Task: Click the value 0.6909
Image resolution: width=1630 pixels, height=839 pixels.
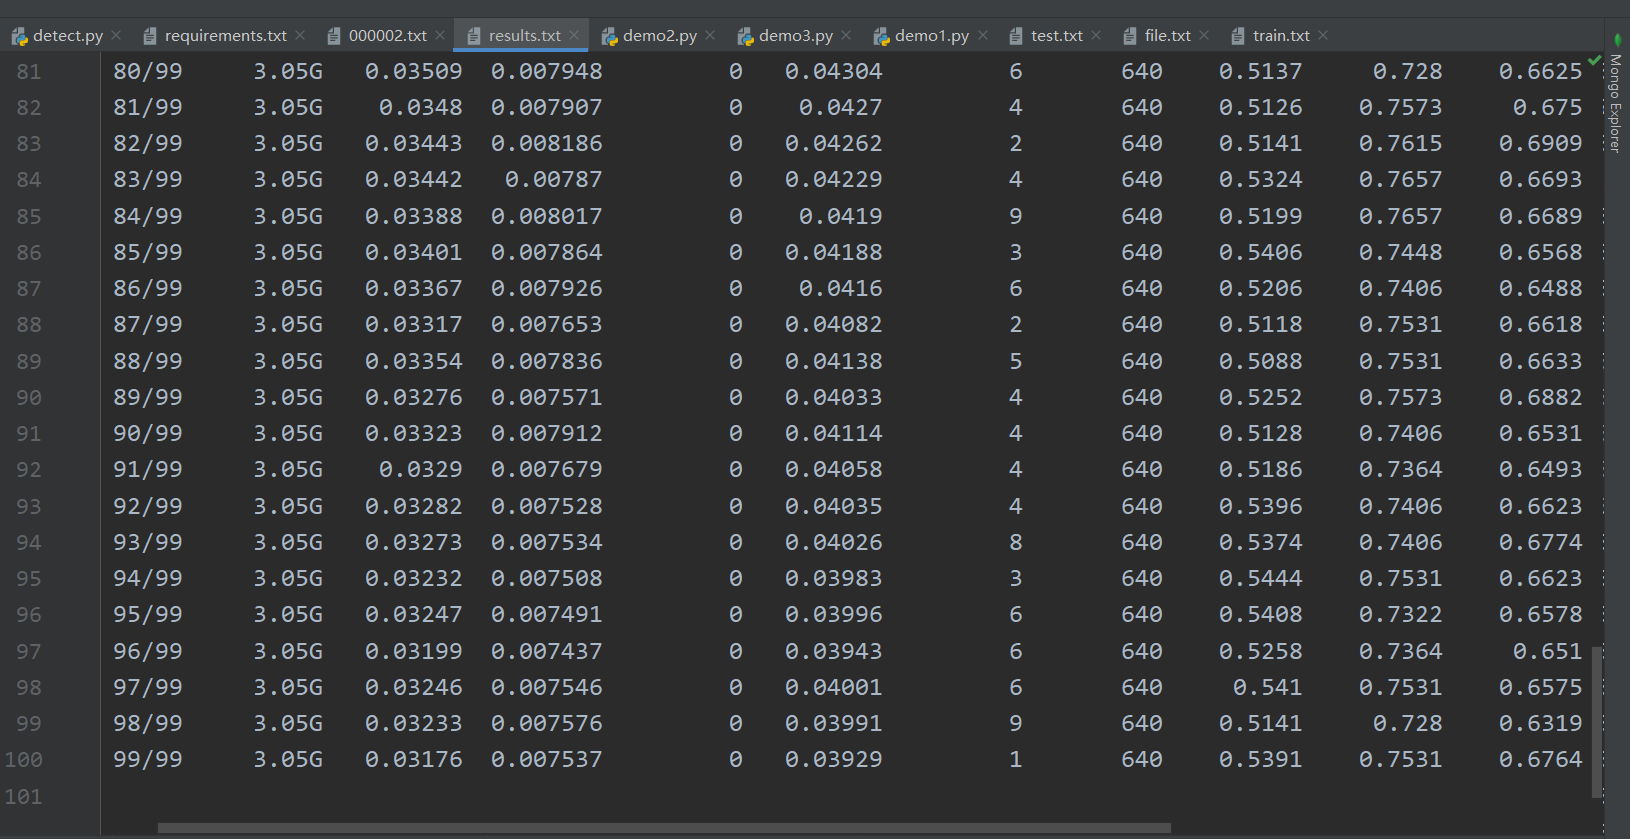Action: [x=1541, y=144]
